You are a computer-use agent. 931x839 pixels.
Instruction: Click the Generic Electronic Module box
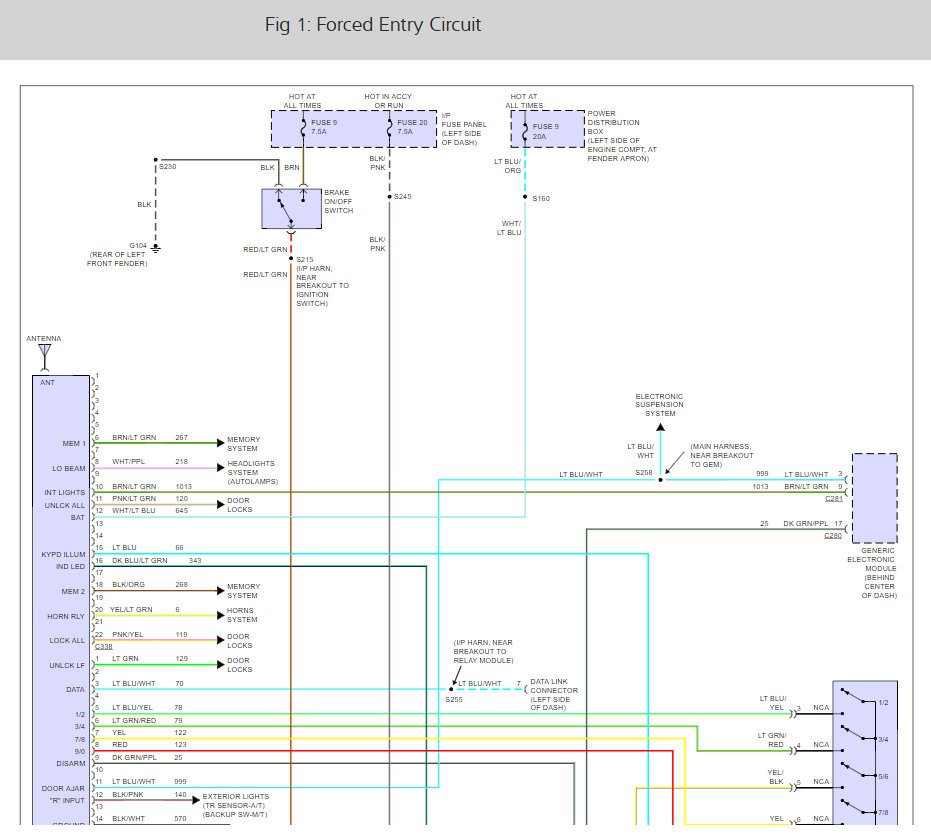coord(875,498)
